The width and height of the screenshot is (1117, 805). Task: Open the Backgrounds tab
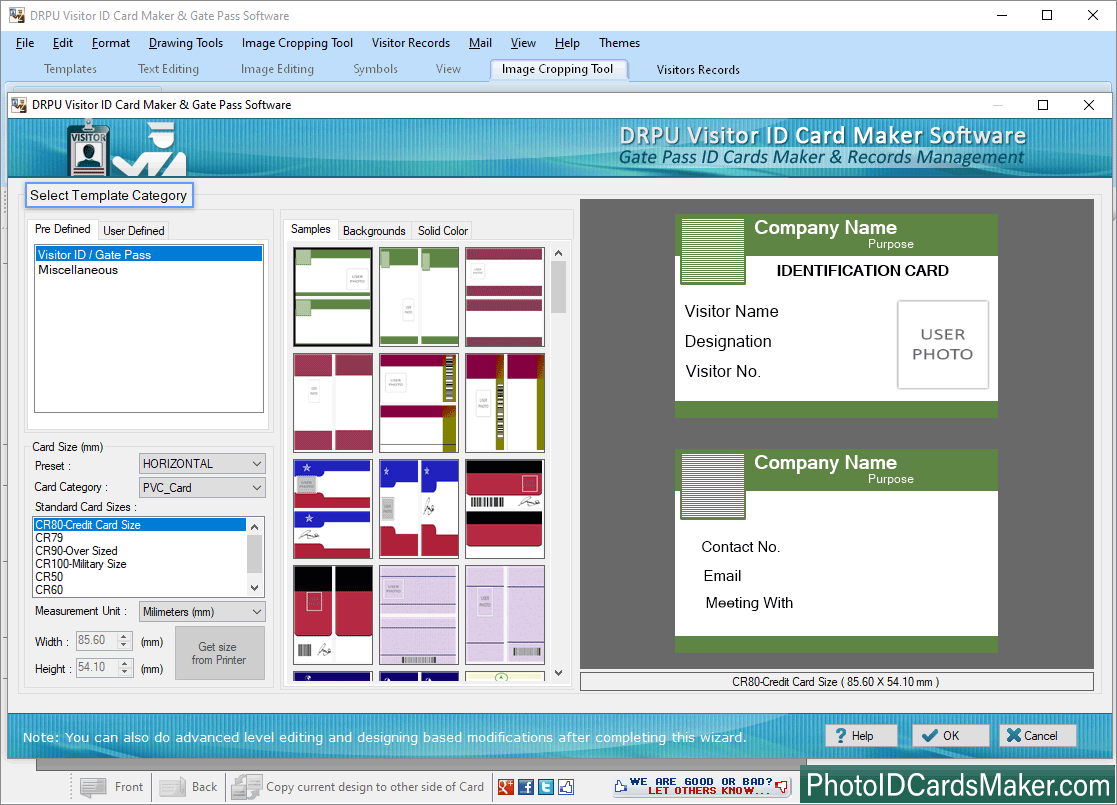pyautogui.click(x=374, y=231)
